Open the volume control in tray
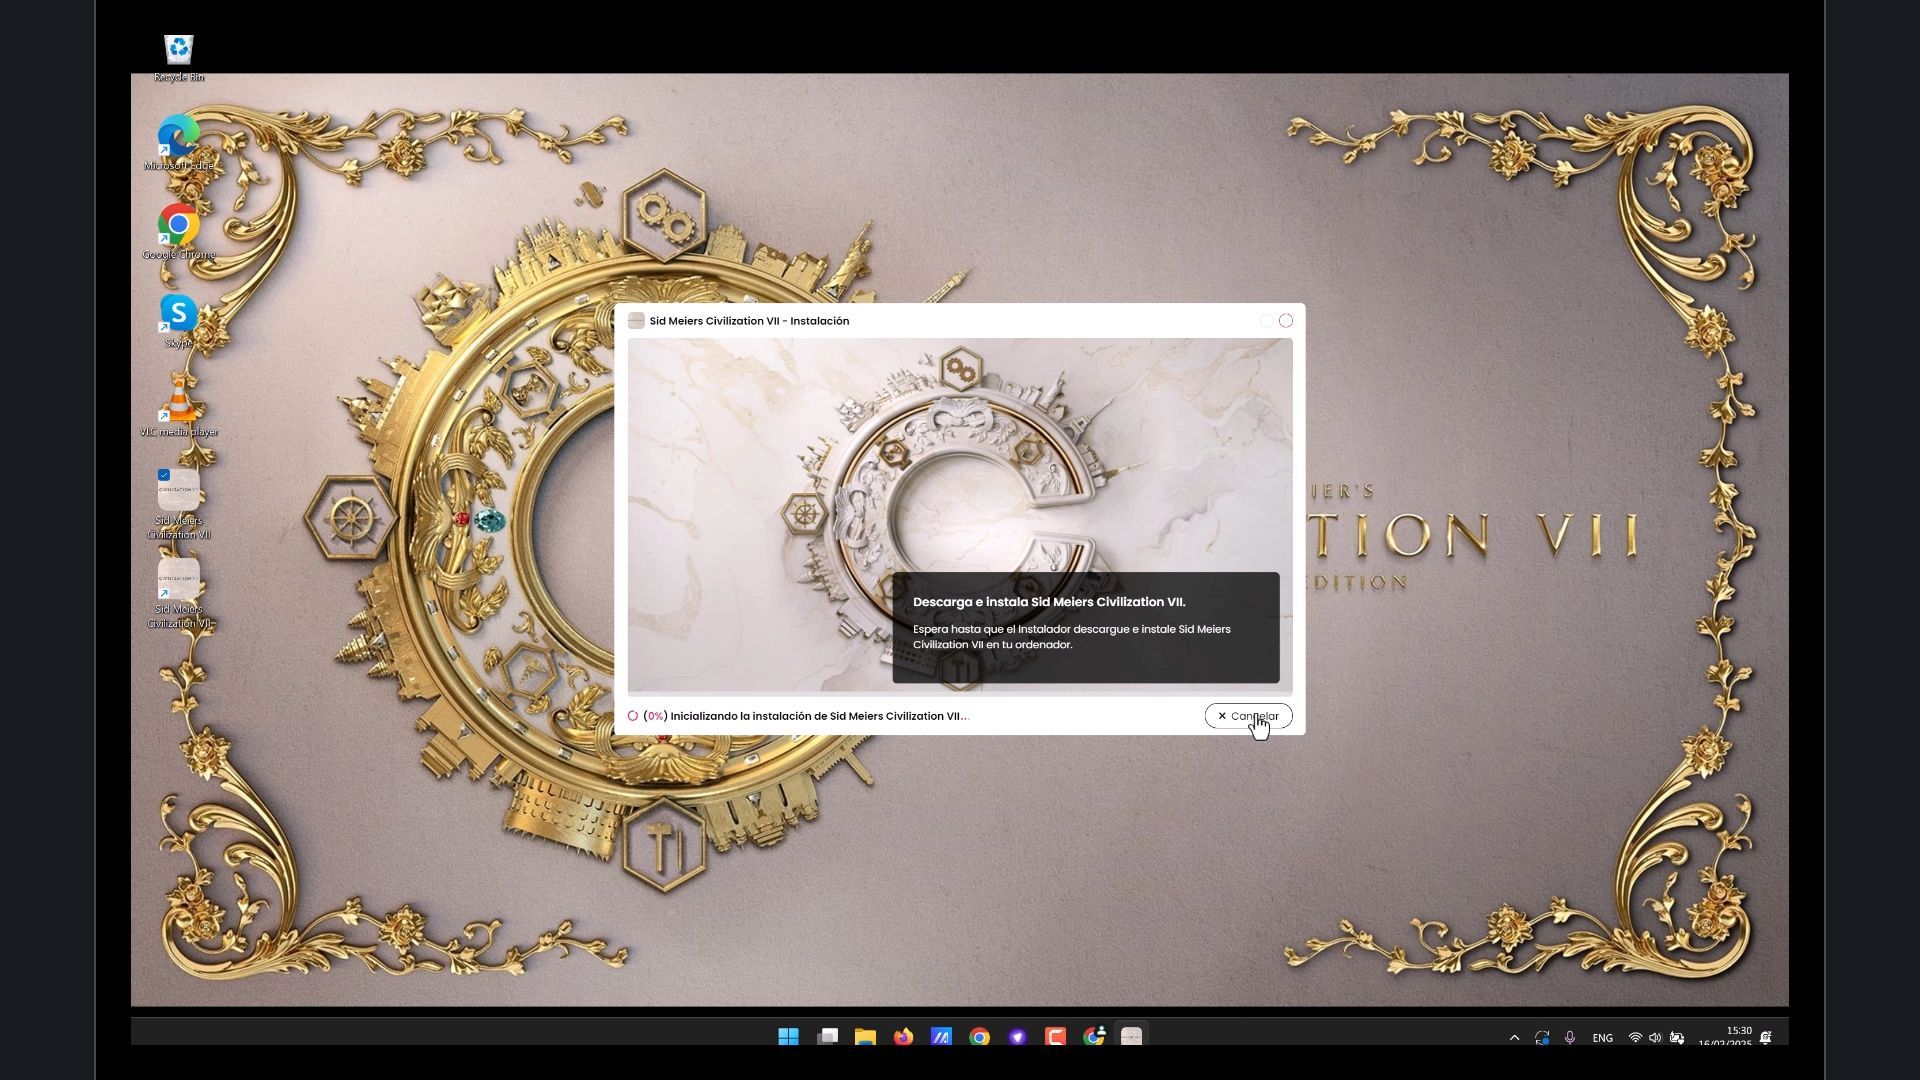This screenshot has height=1080, width=1920. 1655,1038
